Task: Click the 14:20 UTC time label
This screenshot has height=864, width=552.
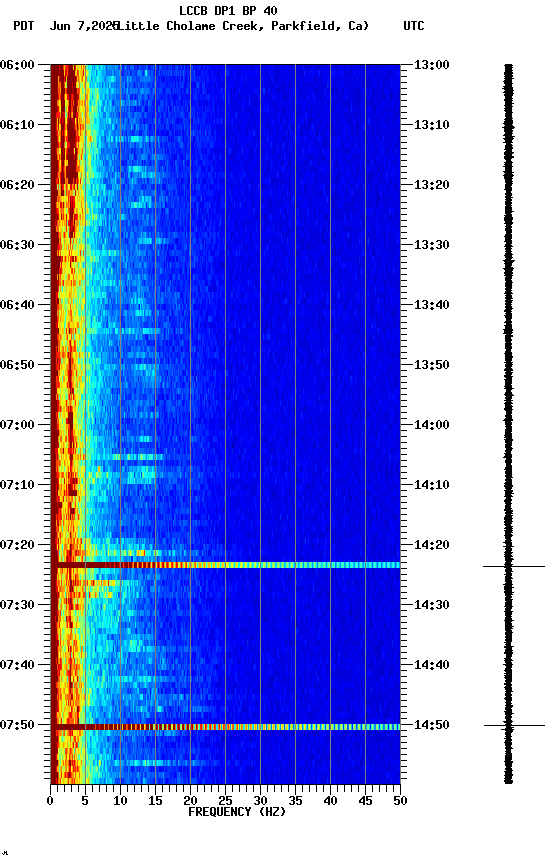Action: pyautogui.click(x=431, y=545)
